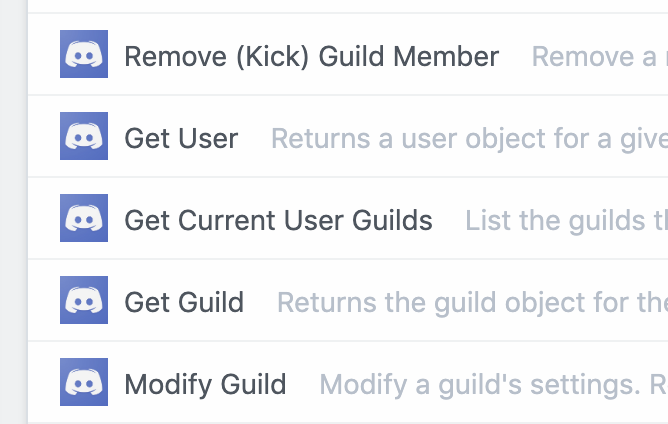Click blank space between Get User and its description

255,138
